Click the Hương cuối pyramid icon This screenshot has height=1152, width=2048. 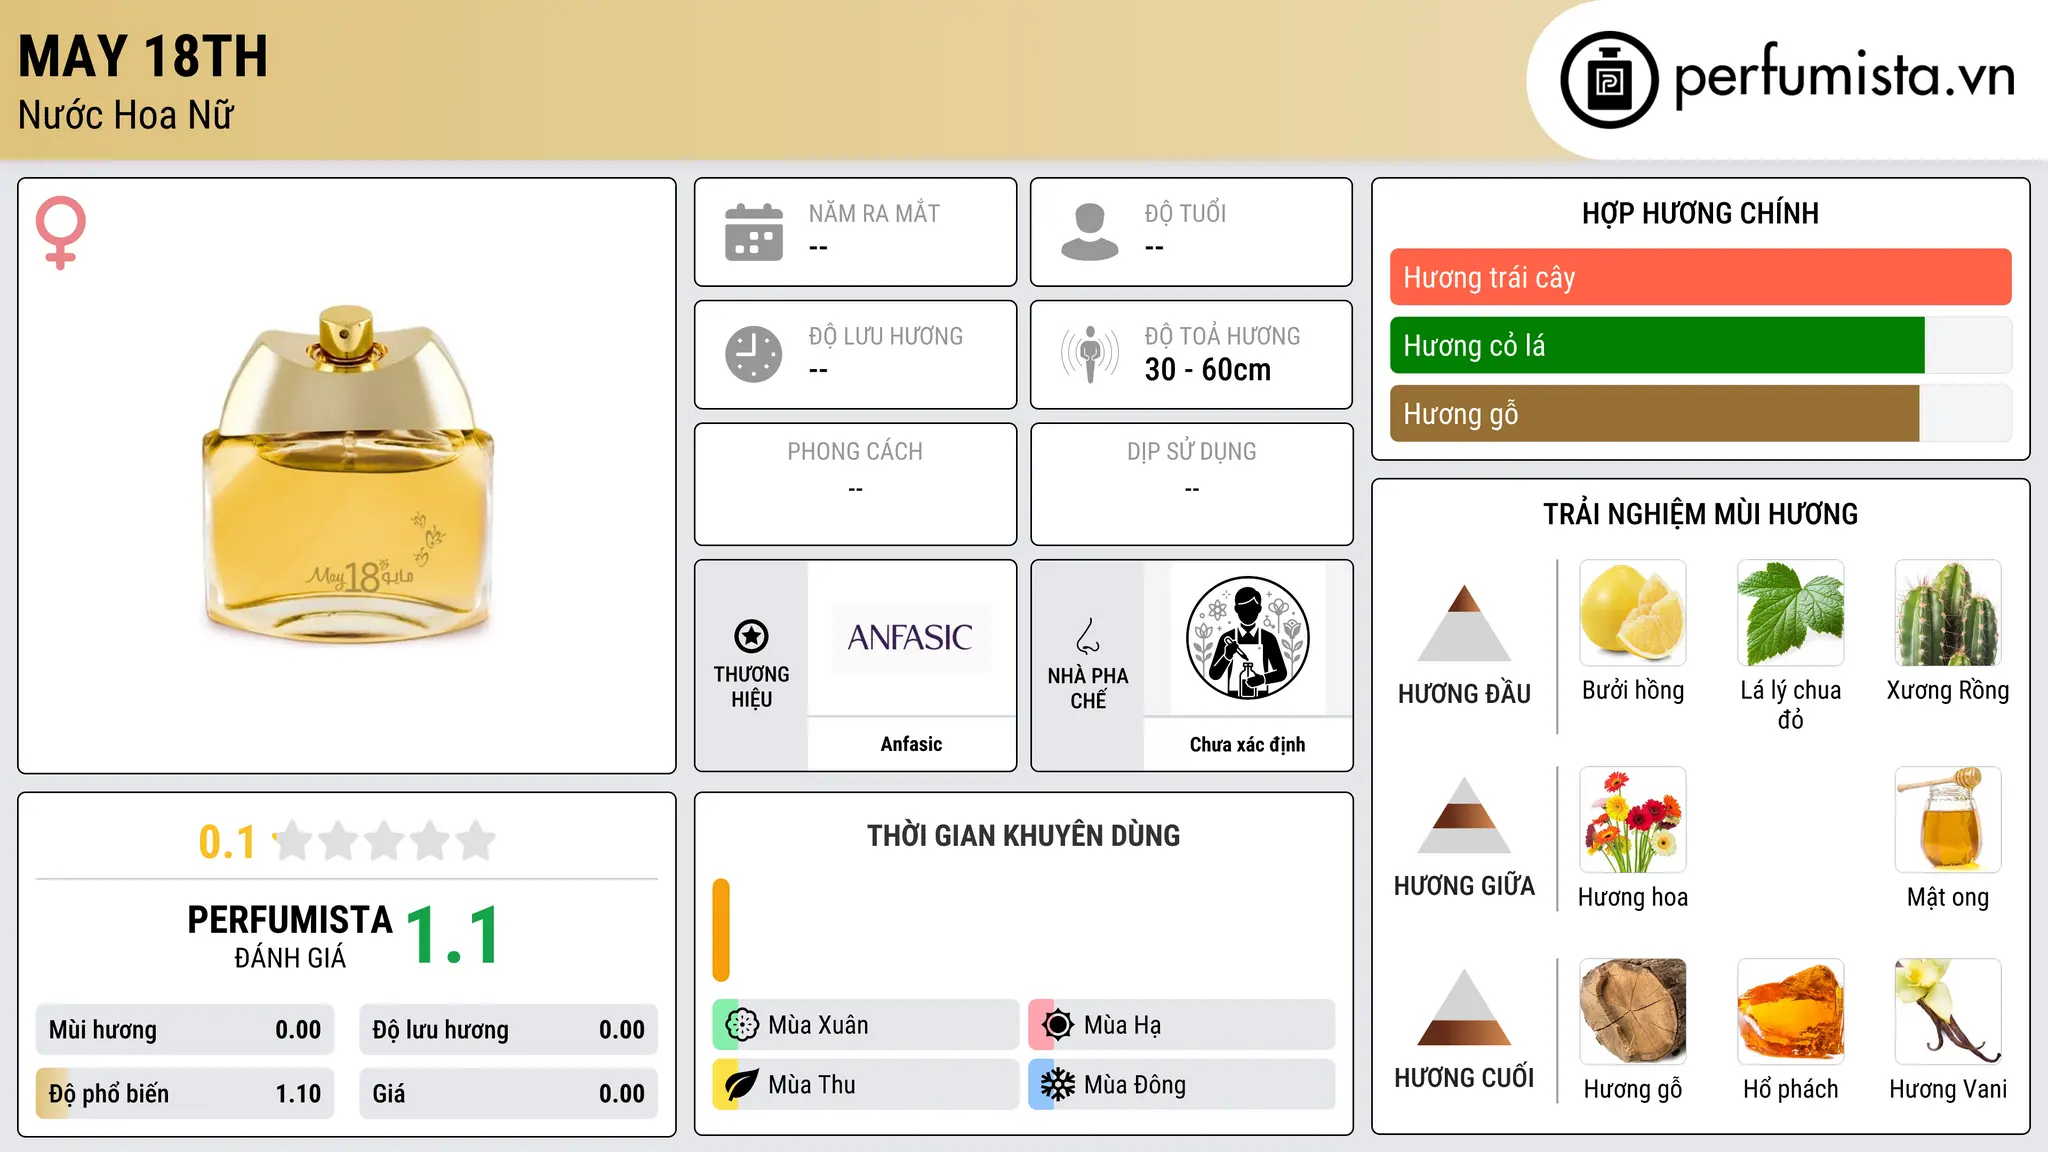(1464, 1007)
